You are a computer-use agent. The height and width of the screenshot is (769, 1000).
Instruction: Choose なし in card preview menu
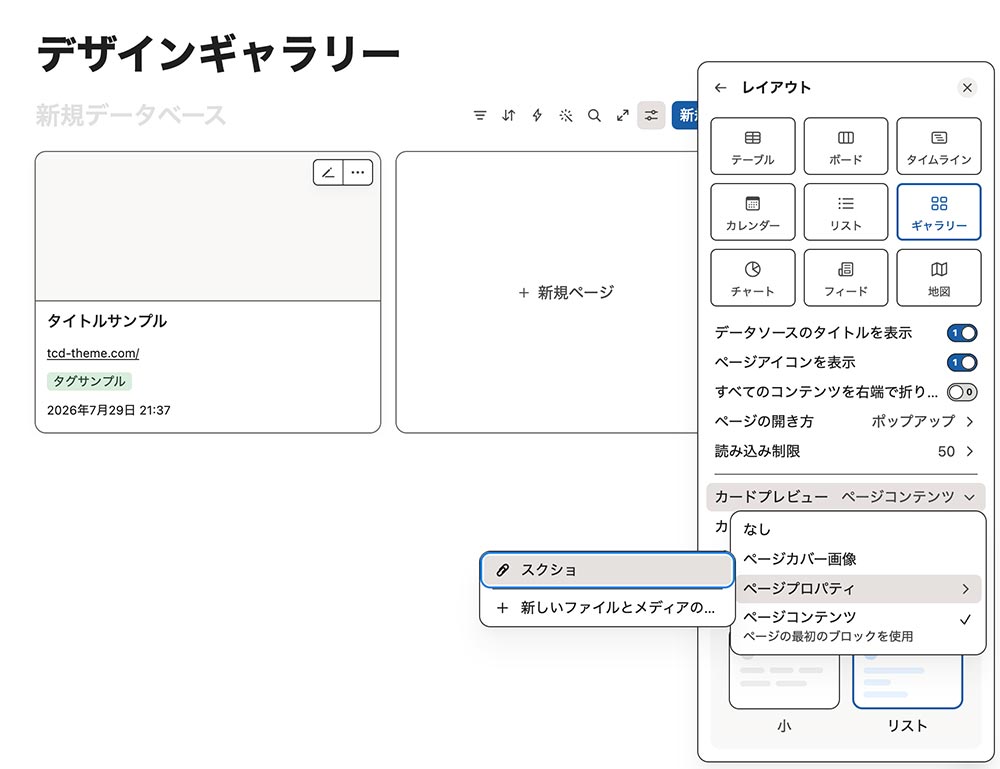[x=858, y=529]
